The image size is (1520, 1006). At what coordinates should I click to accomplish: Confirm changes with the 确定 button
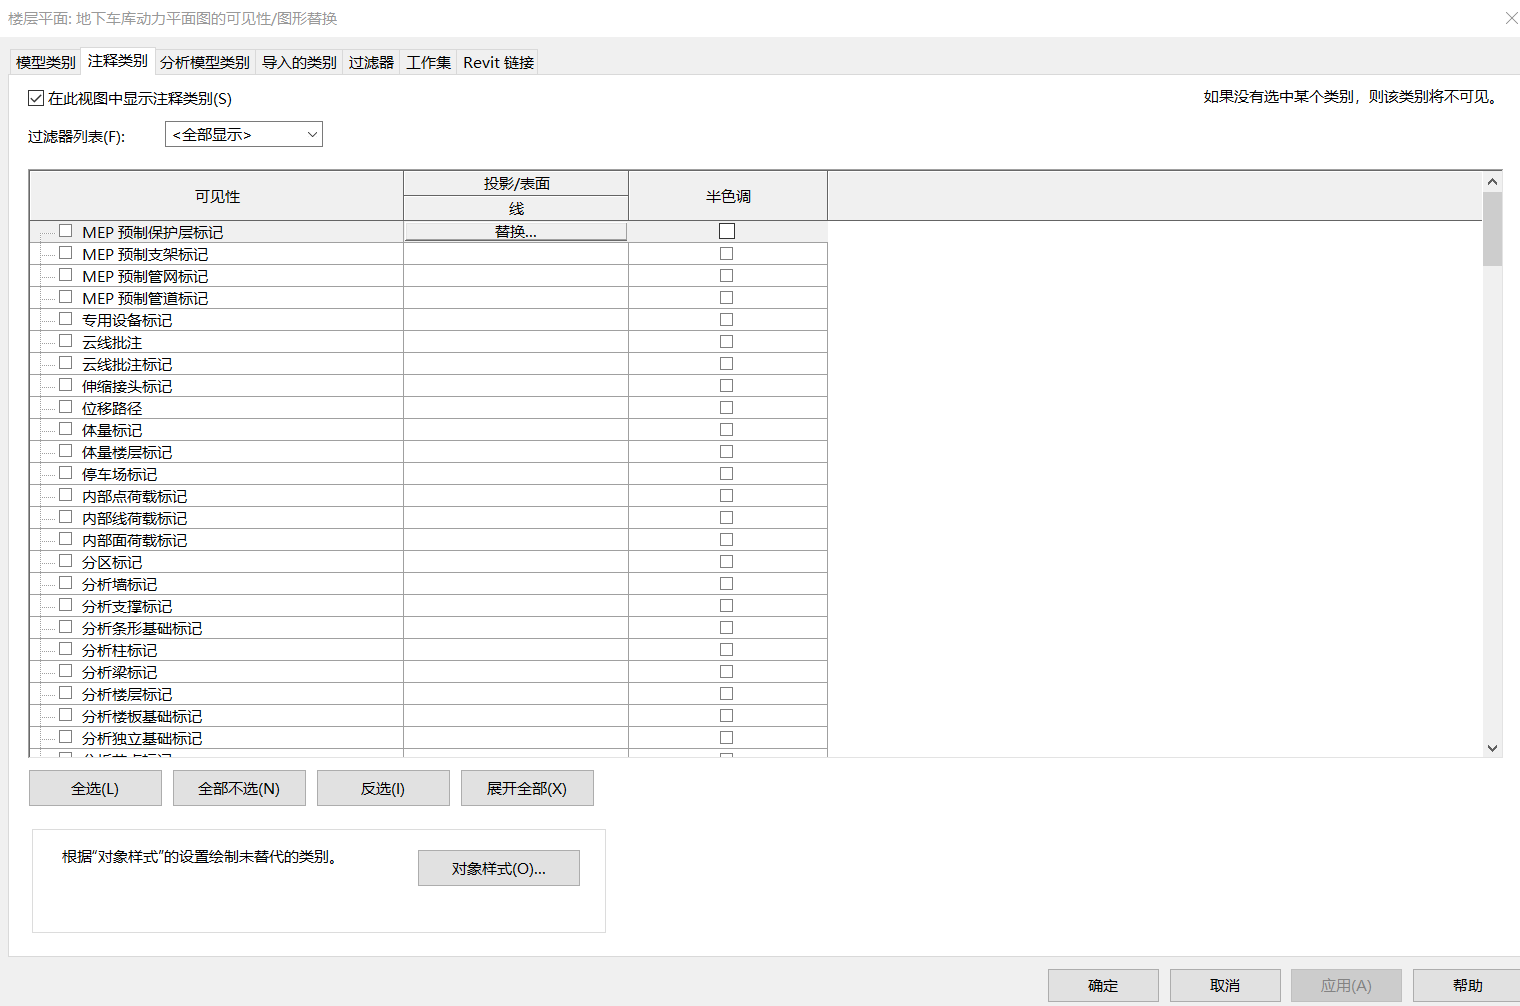1103,985
